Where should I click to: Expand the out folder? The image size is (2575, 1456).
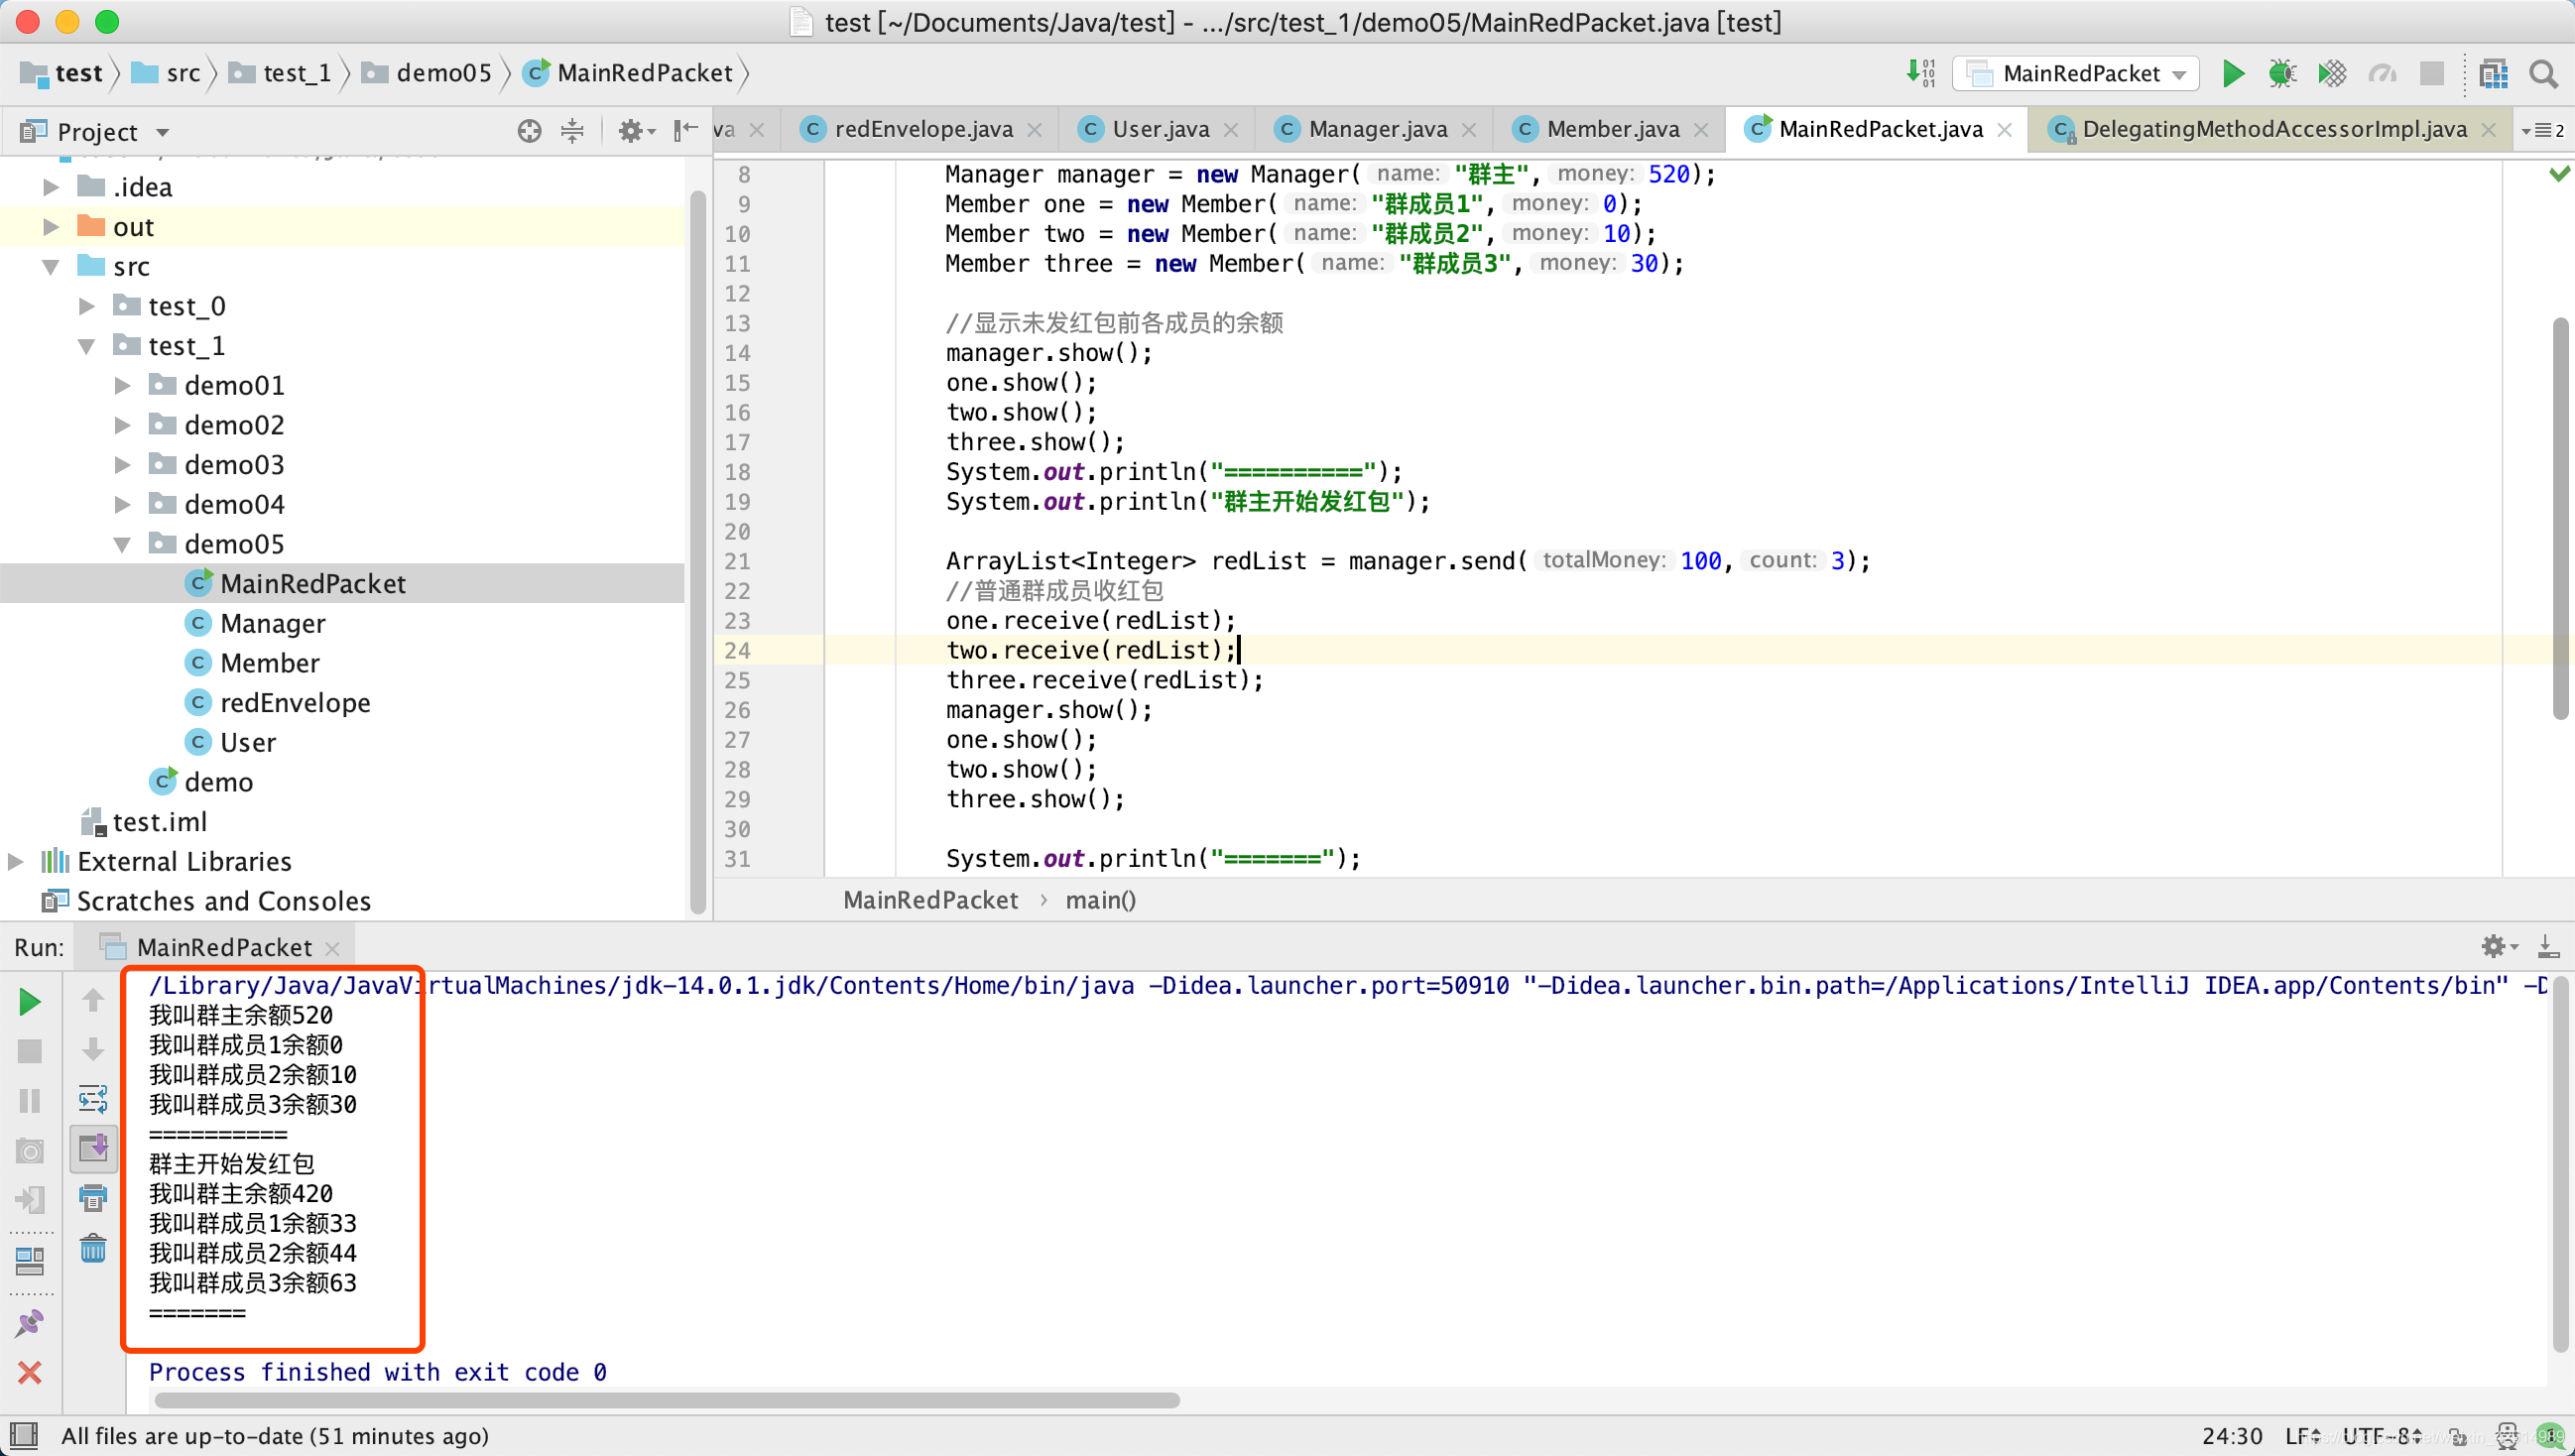pos(50,227)
